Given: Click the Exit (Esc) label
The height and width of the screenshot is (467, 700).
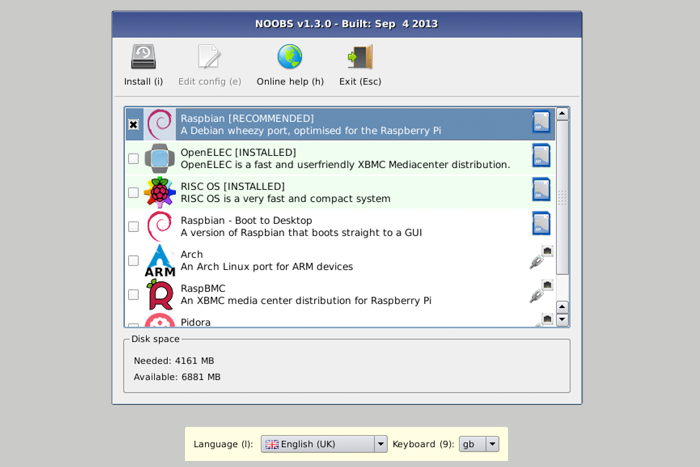Looking at the screenshot, I should click(360, 82).
